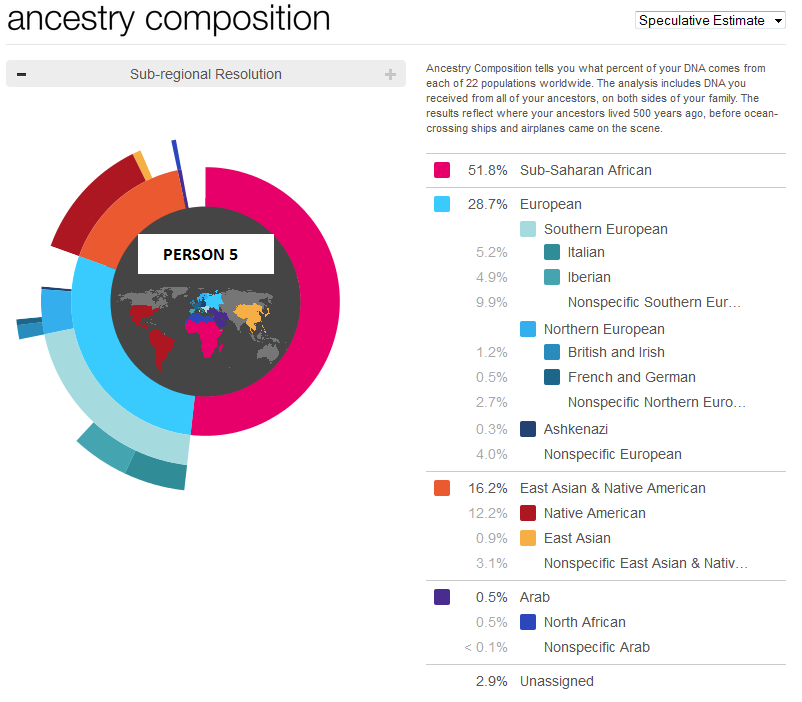
Task: Click the Iberian population label
Action: 587,277
